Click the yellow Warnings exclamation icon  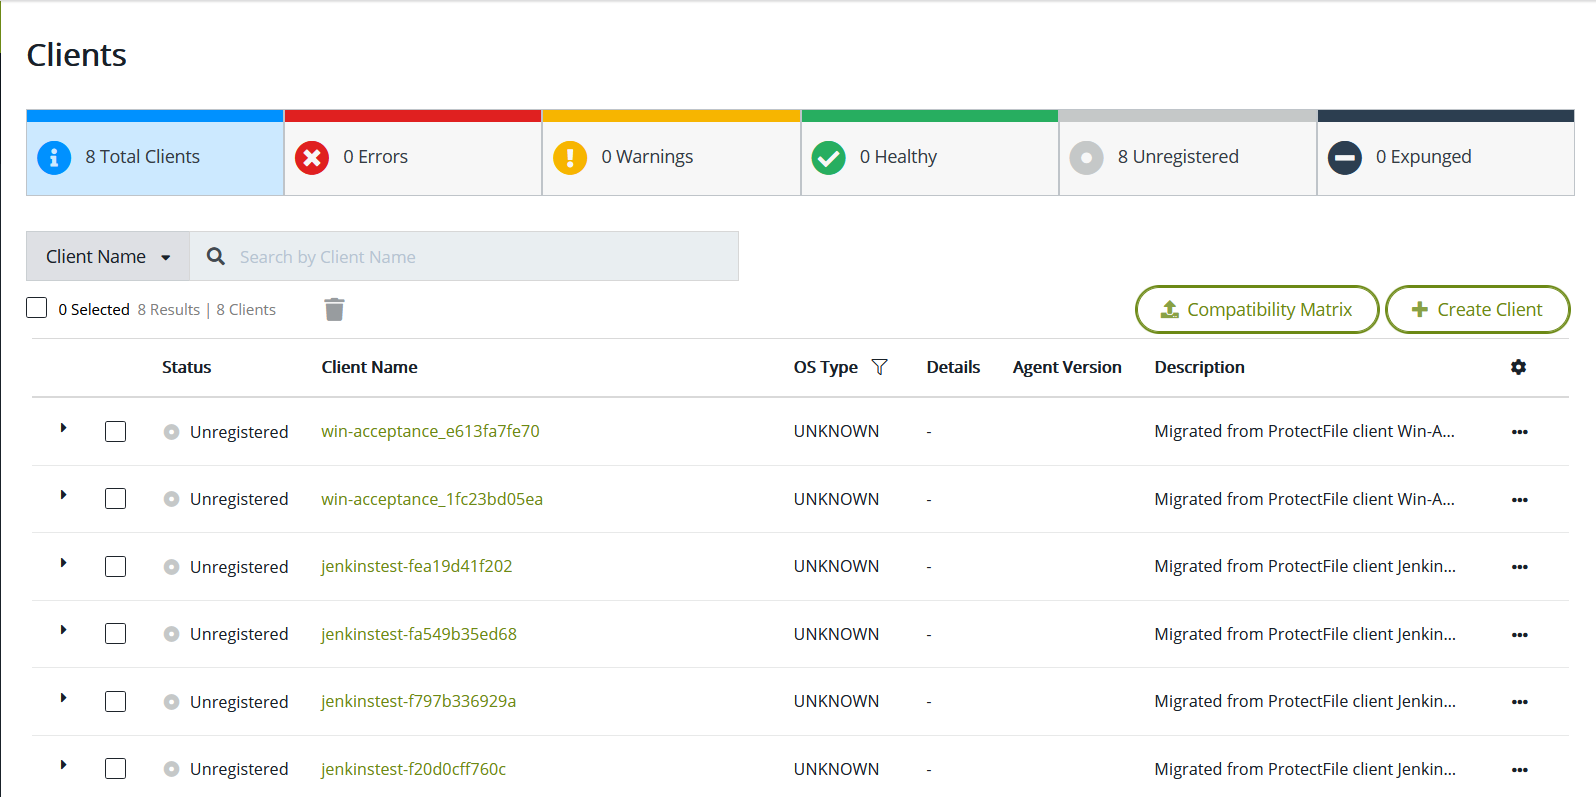pos(570,158)
